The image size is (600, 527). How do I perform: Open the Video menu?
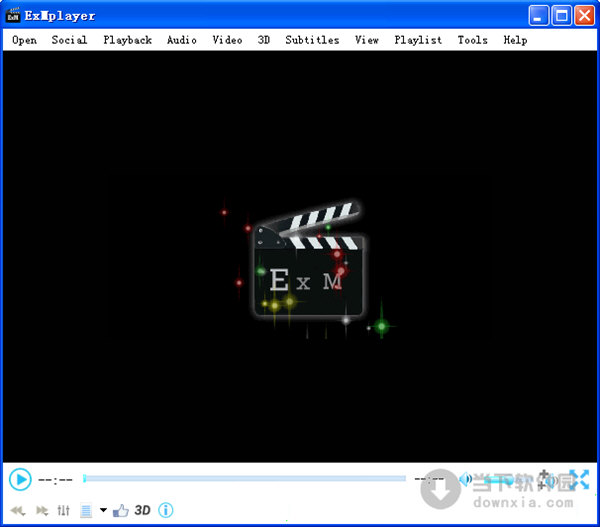[227, 40]
